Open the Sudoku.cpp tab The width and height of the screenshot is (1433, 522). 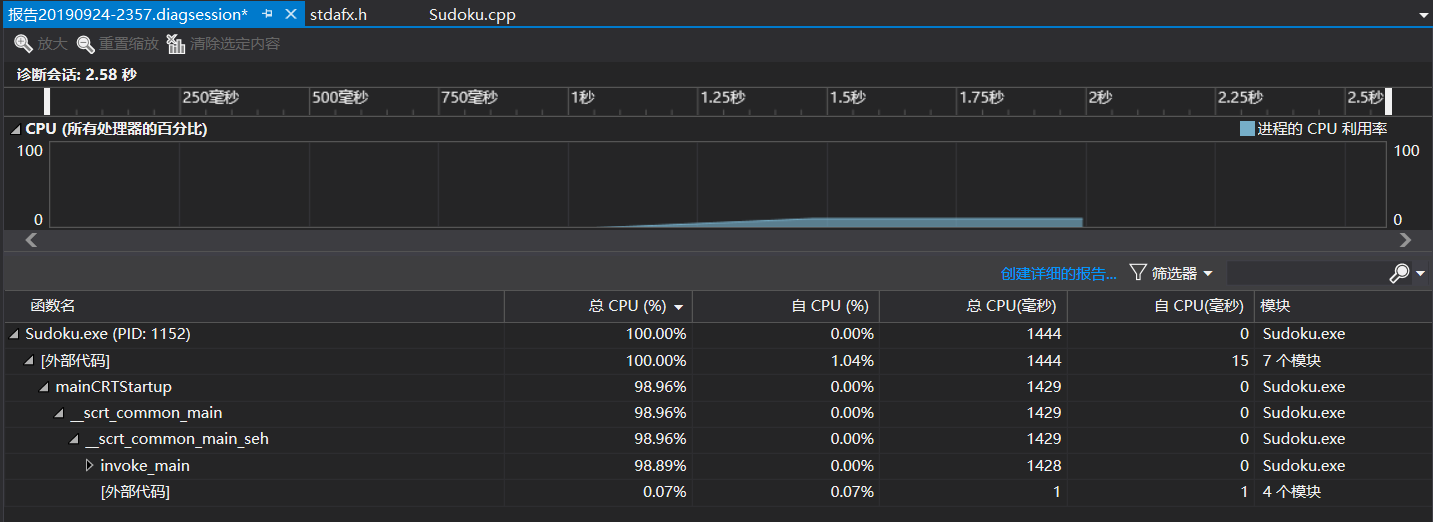[x=472, y=15]
